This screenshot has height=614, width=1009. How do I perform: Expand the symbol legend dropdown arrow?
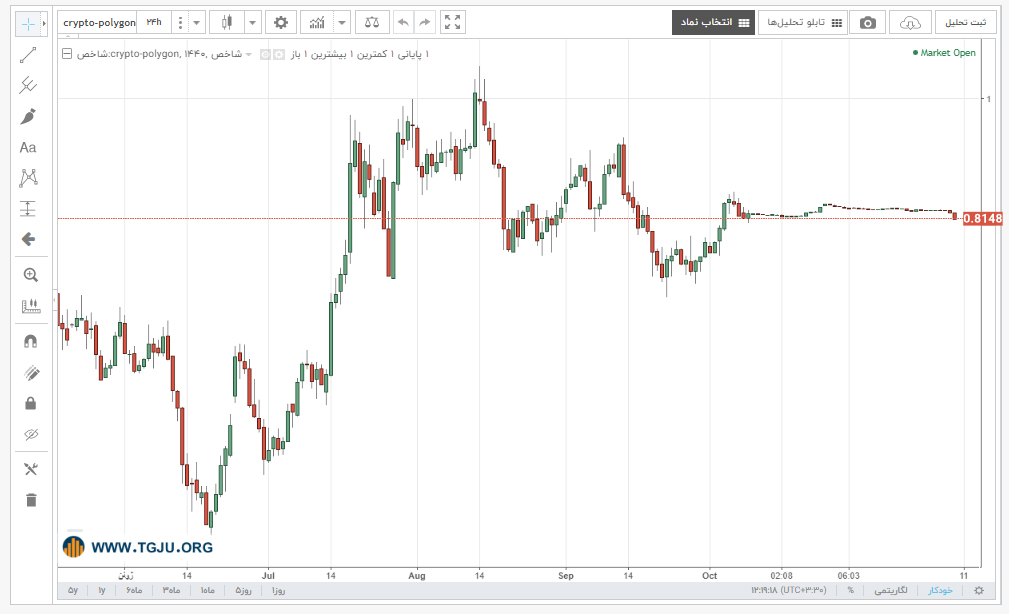tap(248, 54)
